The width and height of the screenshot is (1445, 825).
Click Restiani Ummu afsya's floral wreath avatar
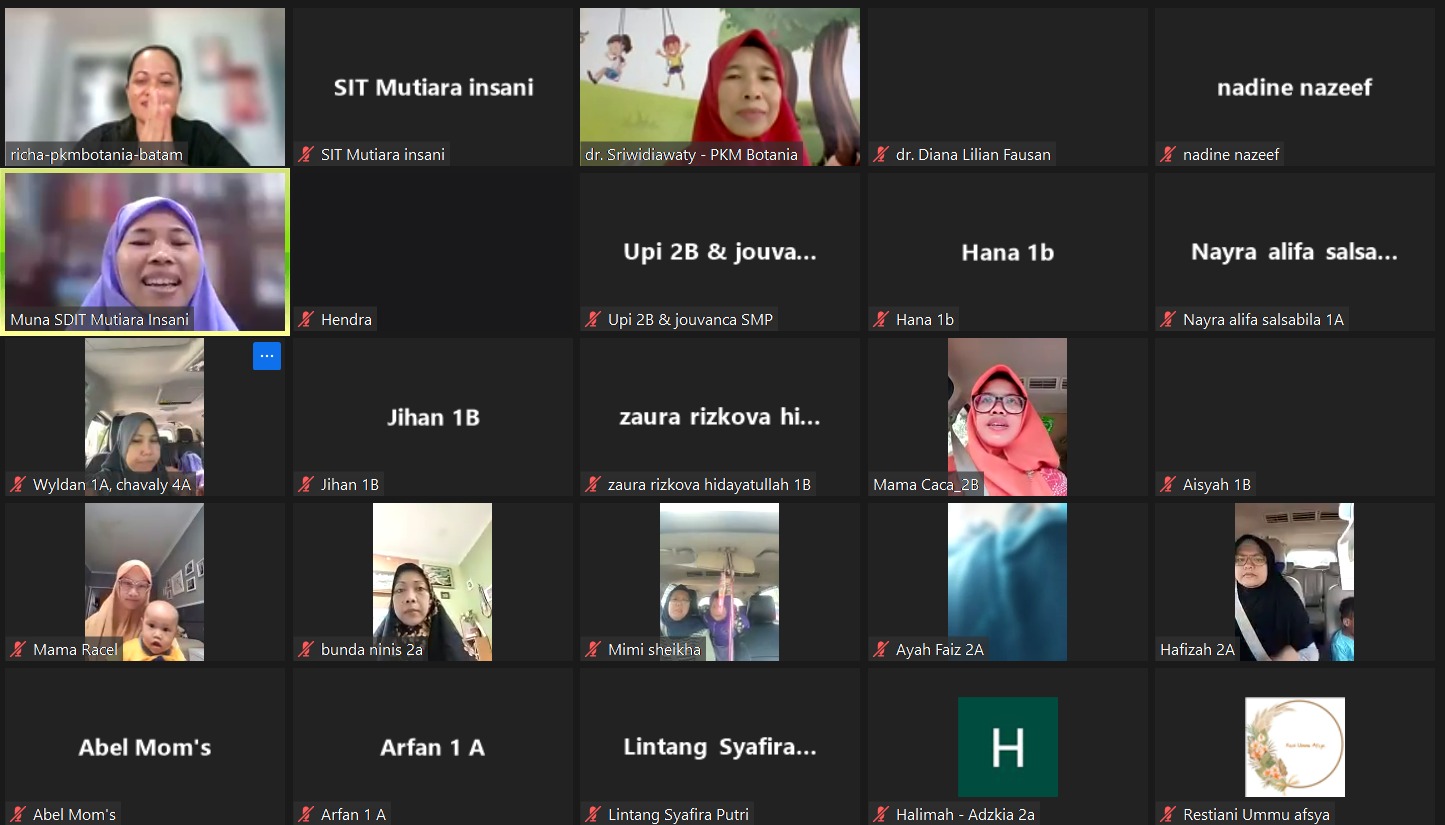pos(1294,747)
